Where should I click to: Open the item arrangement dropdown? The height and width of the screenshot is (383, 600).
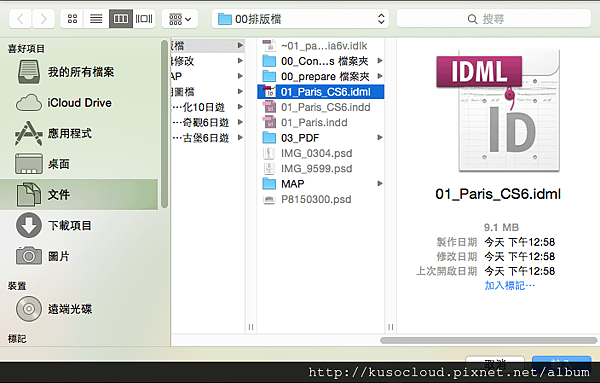180,19
